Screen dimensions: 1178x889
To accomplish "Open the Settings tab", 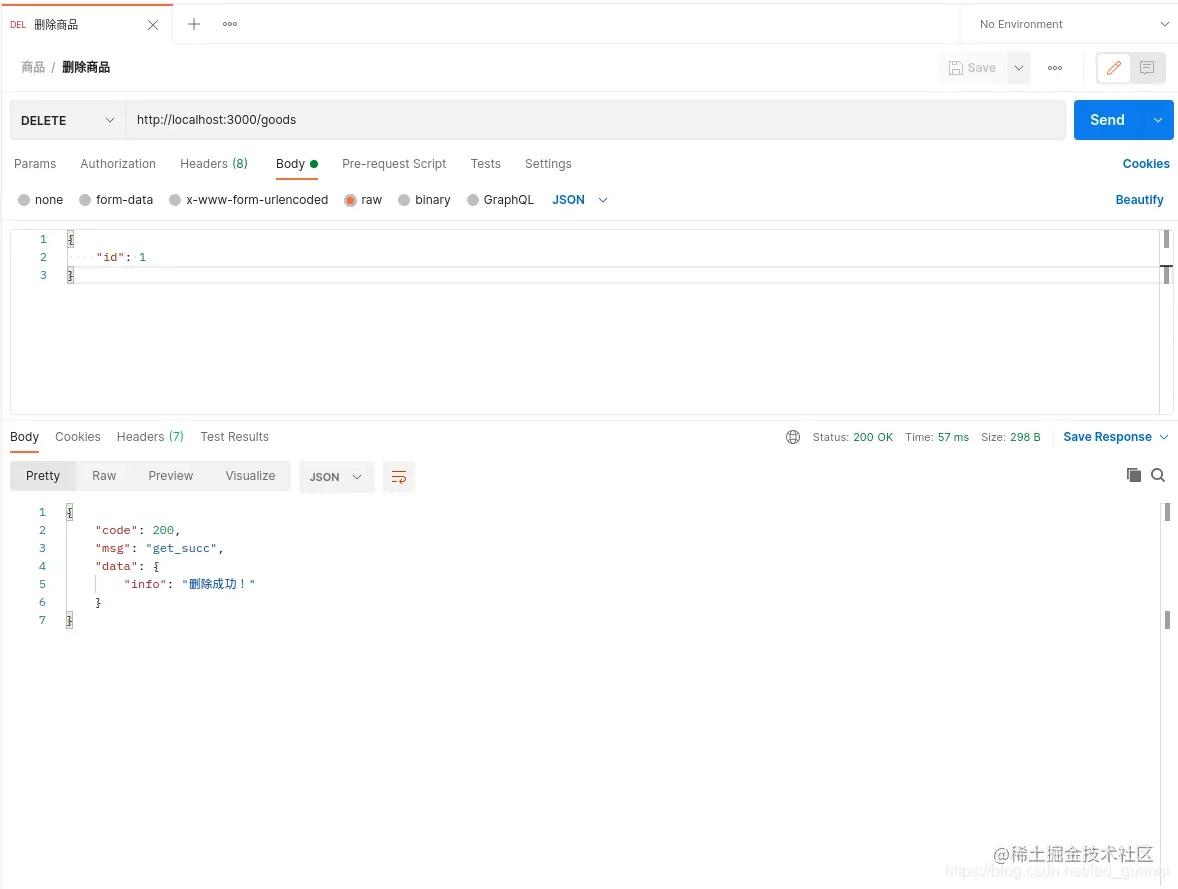I will tap(548, 164).
